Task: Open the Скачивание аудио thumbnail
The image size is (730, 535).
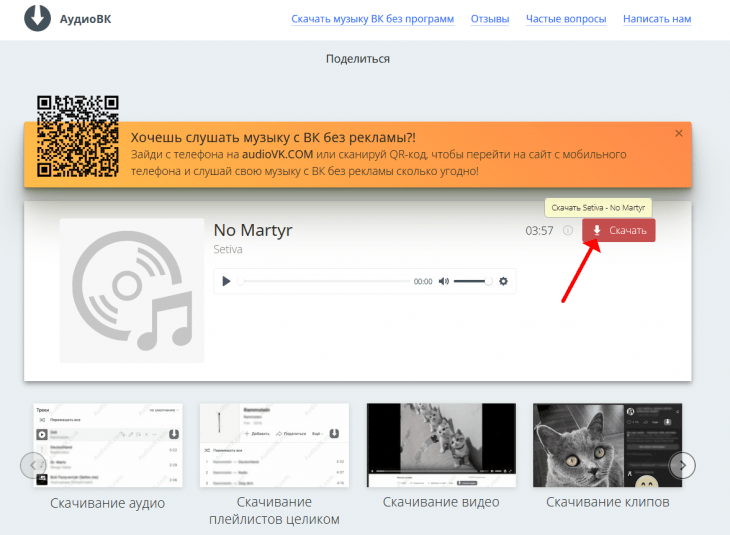Action: pos(108,445)
